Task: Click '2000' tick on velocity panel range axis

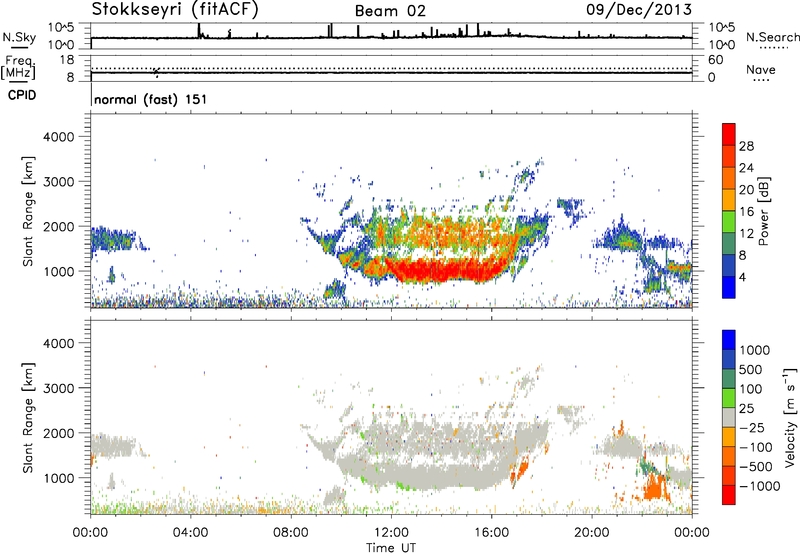Action: 59,433
